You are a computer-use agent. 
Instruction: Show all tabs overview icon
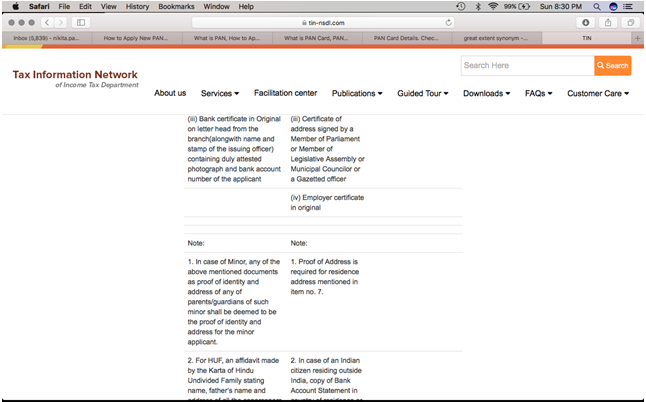630,23
